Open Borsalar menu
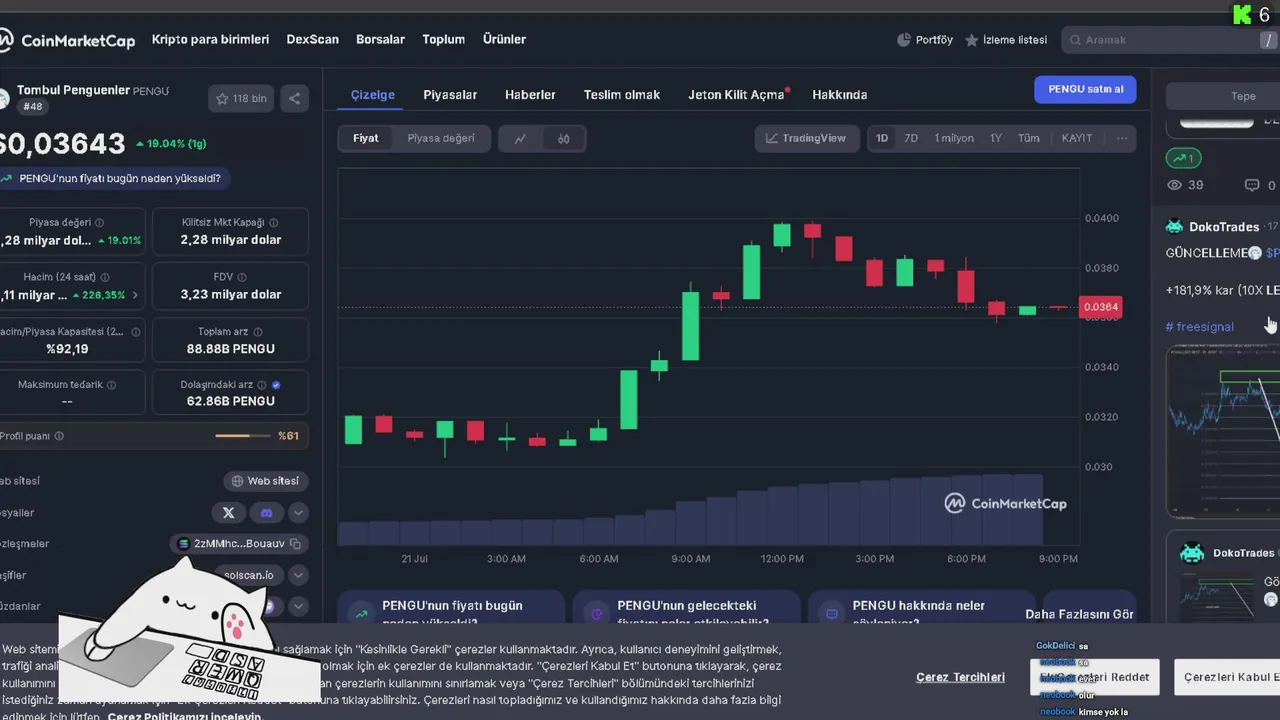The width and height of the screenshot is (1280, 720). click(380, 40)
